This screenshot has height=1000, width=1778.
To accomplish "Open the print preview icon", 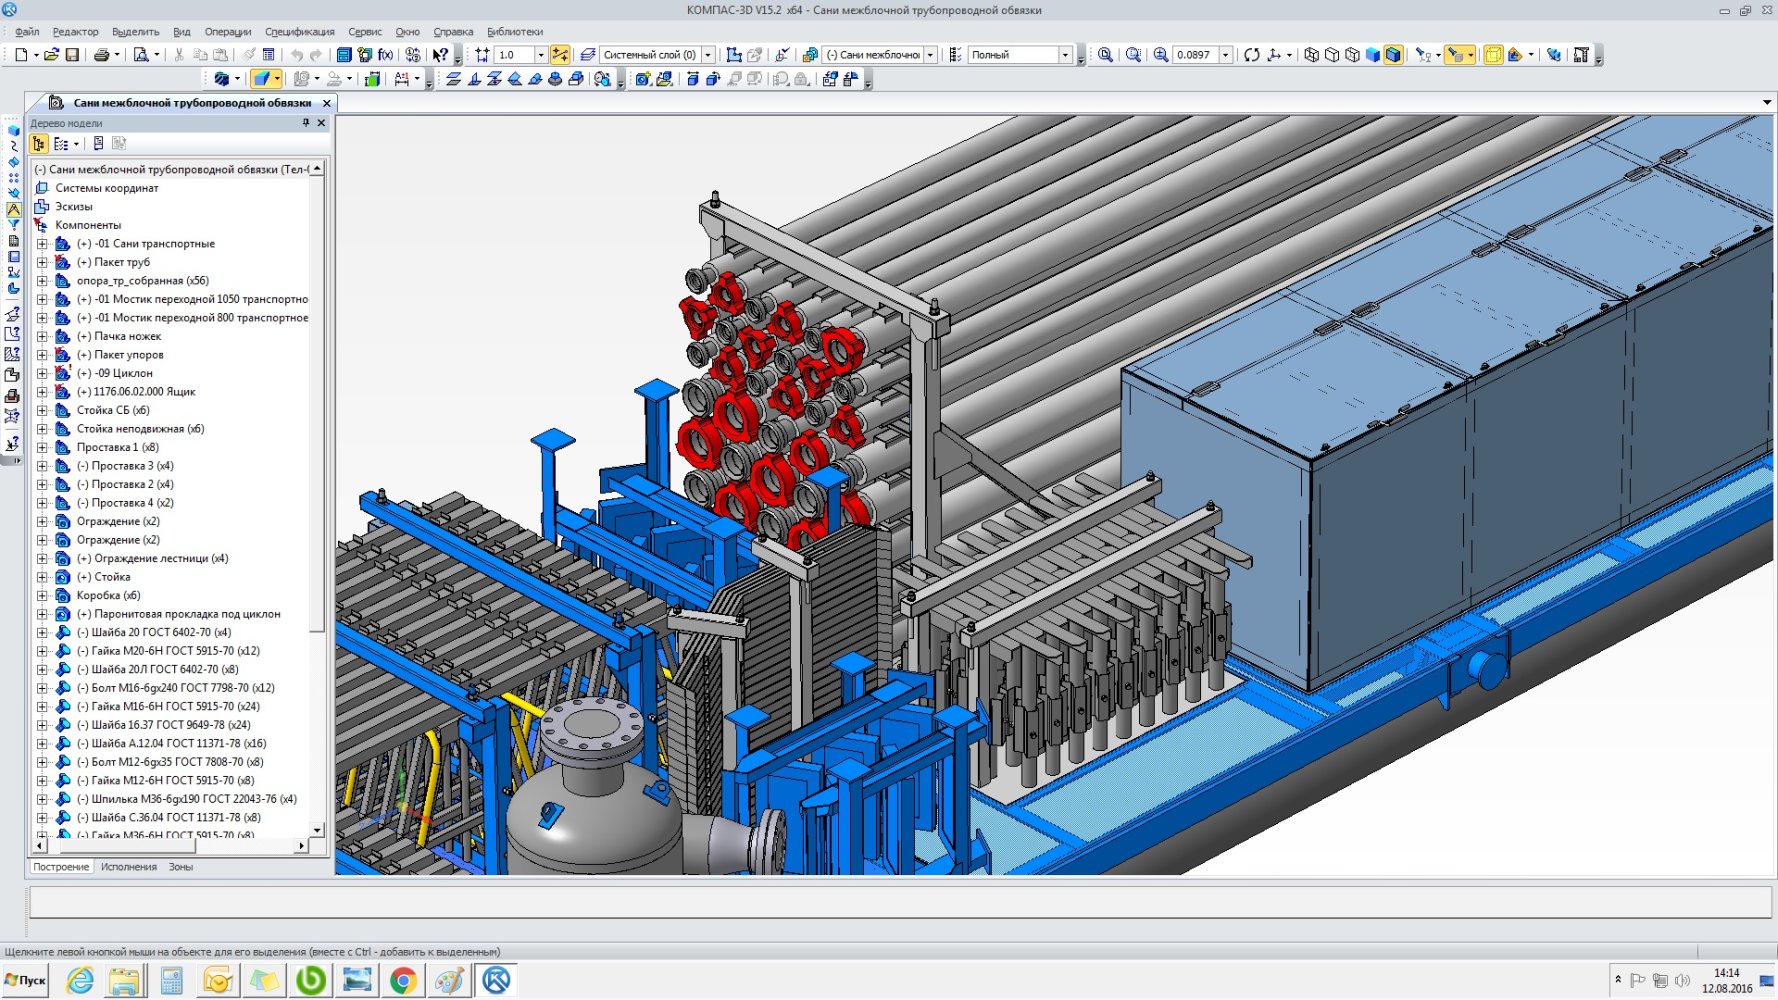I will [x=141, y=55].
